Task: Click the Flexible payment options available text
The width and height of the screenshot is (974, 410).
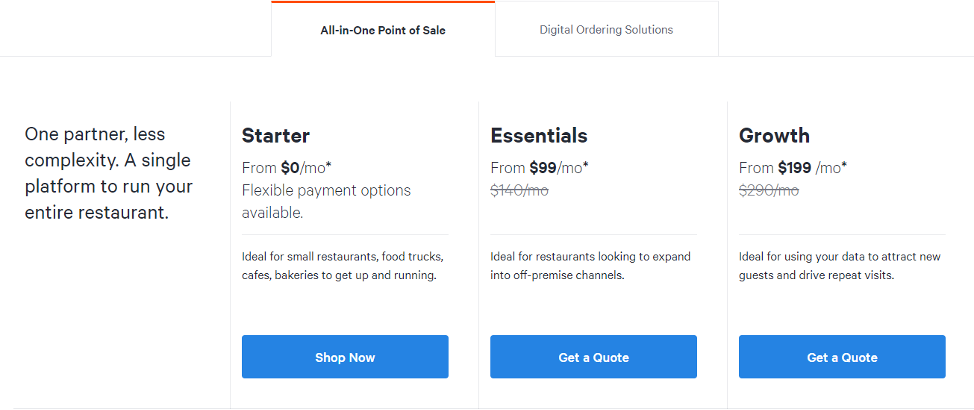Action: click(x=326, y=201)
